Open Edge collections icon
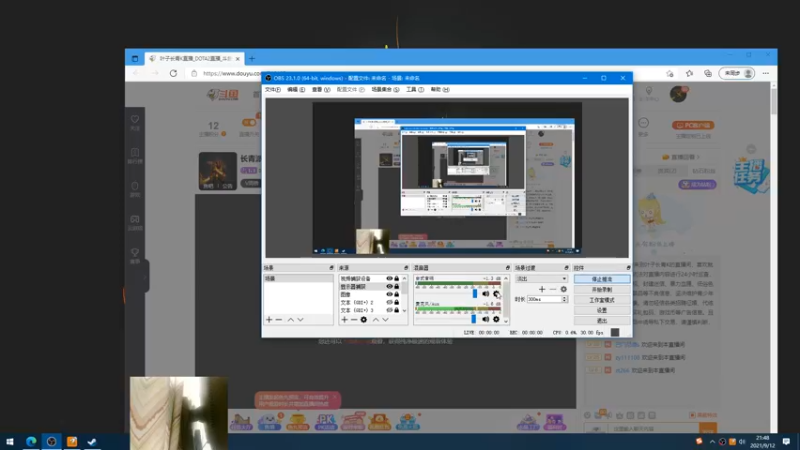800x450 pixels. tap(708, 73)
